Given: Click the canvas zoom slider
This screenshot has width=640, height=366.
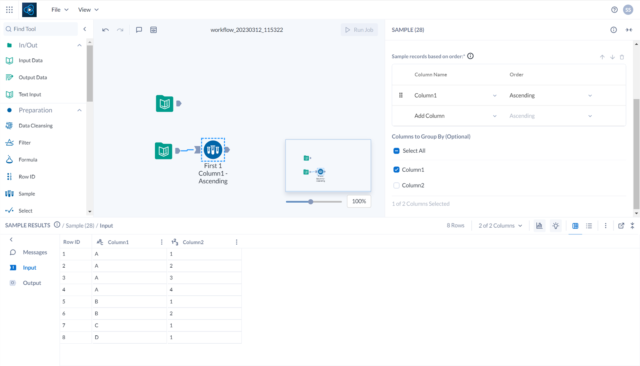Looking at the screenshot, I should pyautogui.click(x=313, y=202).
